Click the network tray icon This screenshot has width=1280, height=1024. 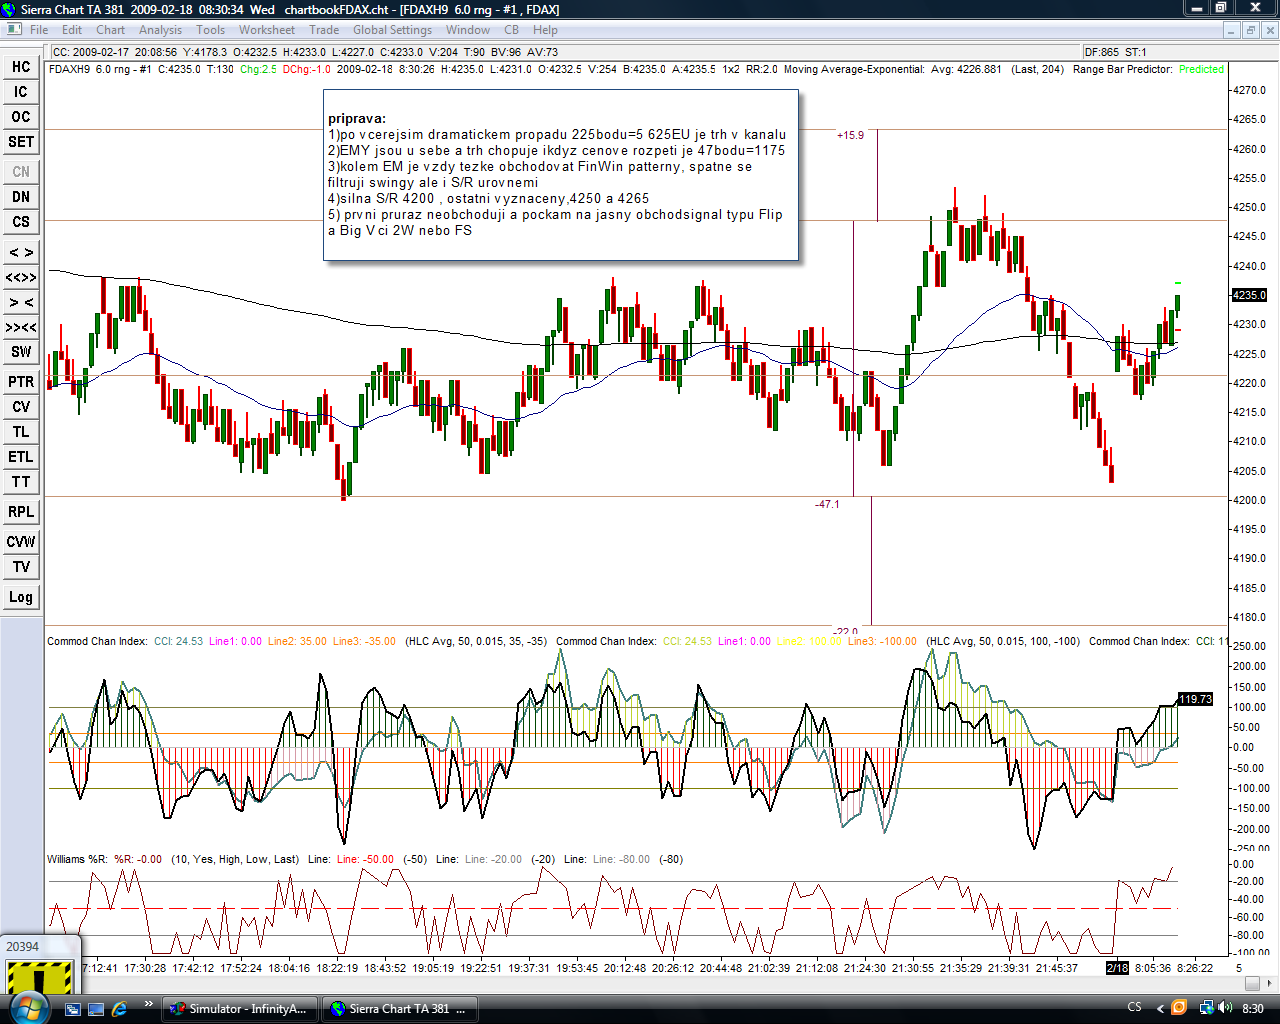click(x=1207, y=1008)
